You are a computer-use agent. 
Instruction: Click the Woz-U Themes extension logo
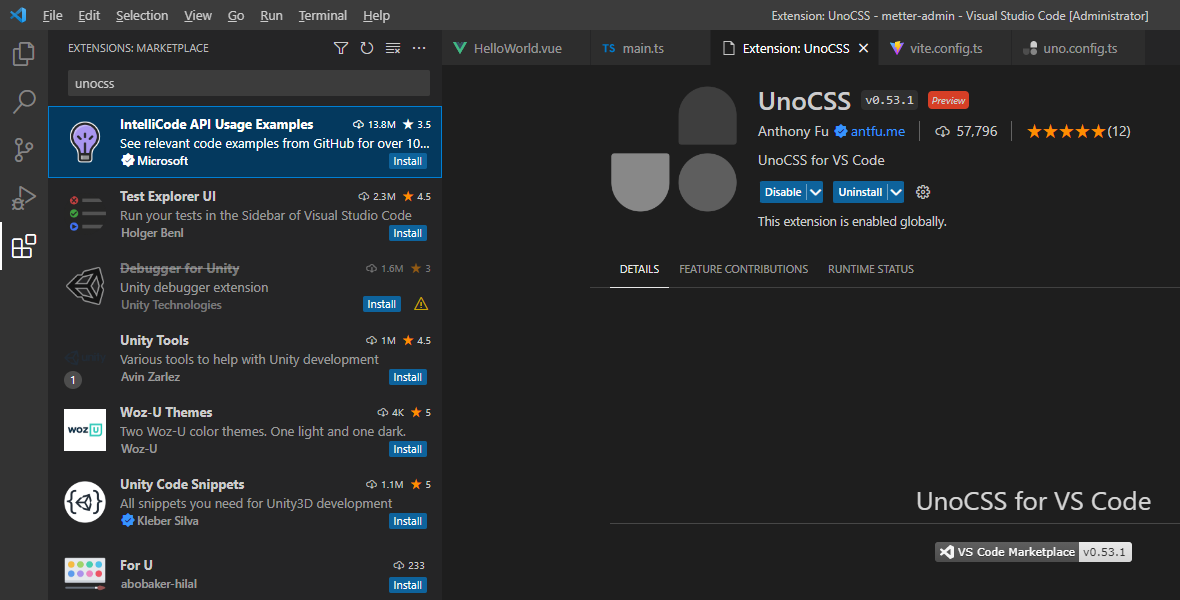[85, 430]
